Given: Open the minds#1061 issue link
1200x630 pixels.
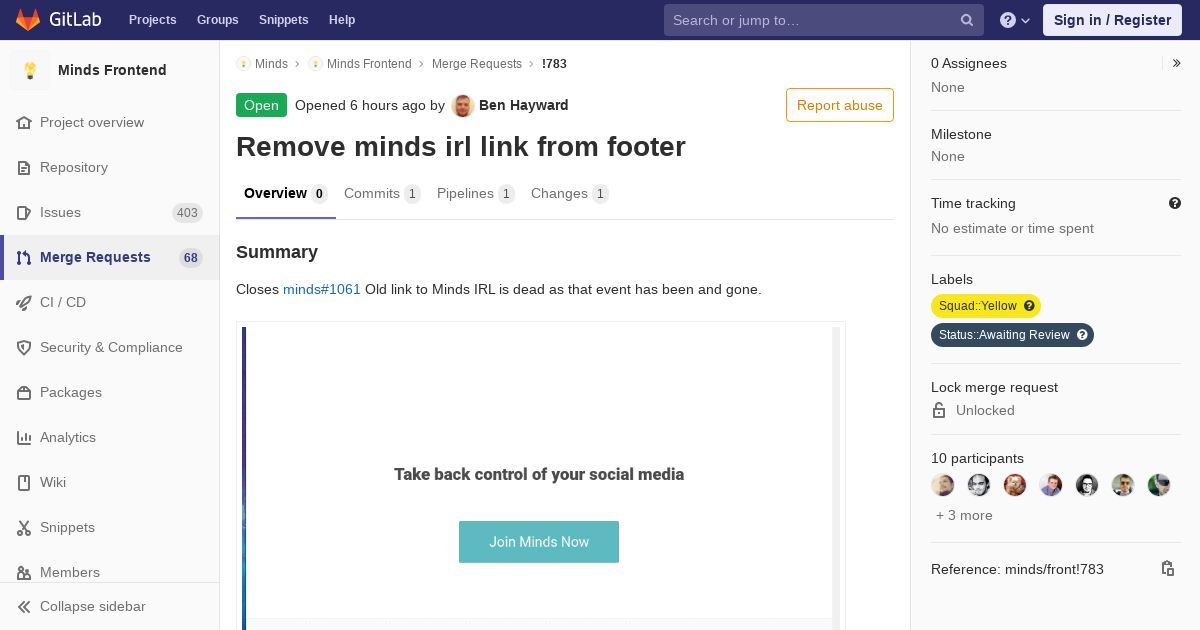Looking at the screenshot, I should (x=322, y=290).
